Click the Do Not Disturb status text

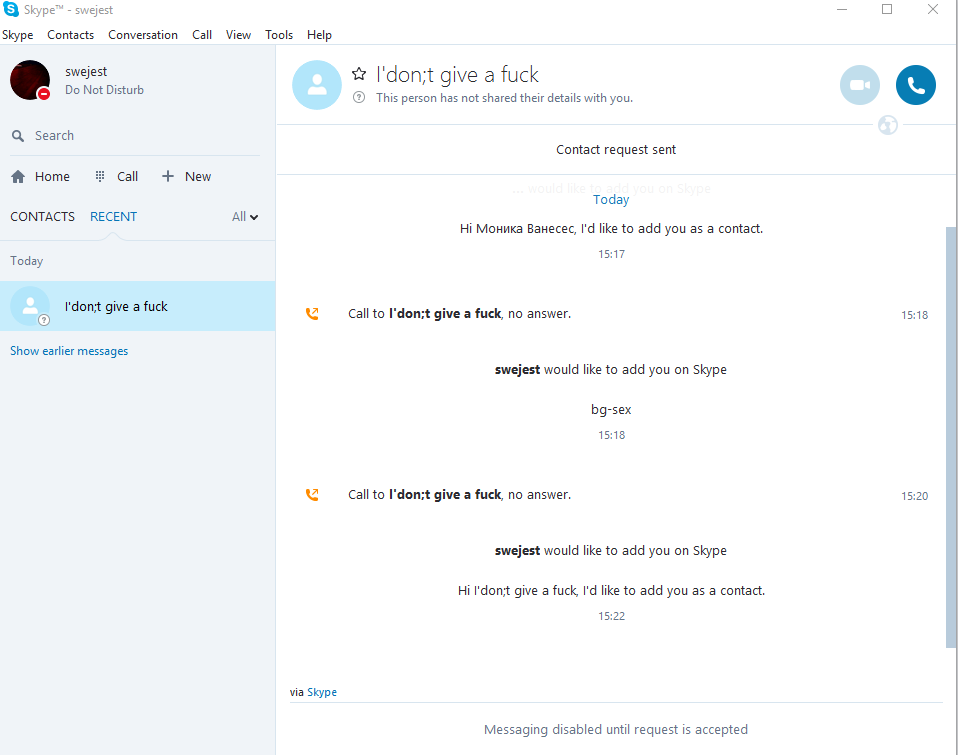tap(104, 90)
